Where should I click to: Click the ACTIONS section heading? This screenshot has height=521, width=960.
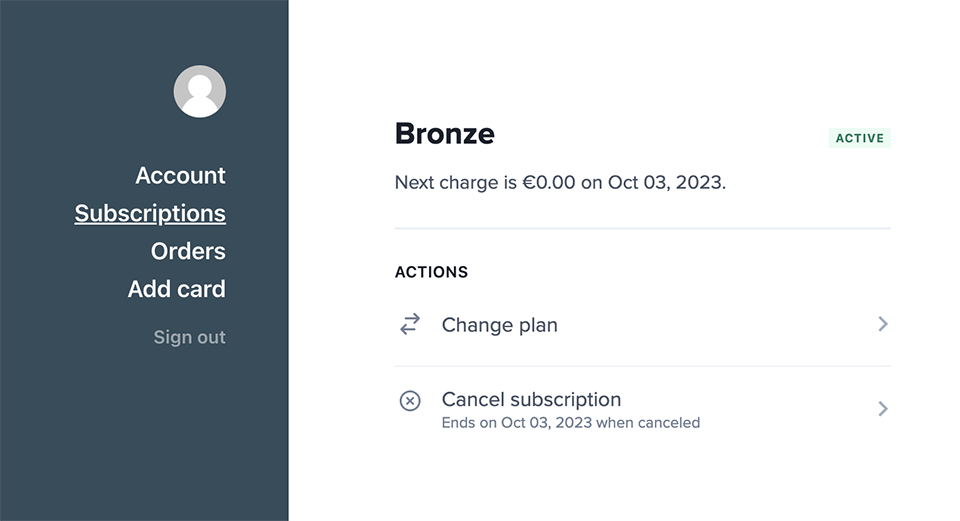tap(431, 272)
